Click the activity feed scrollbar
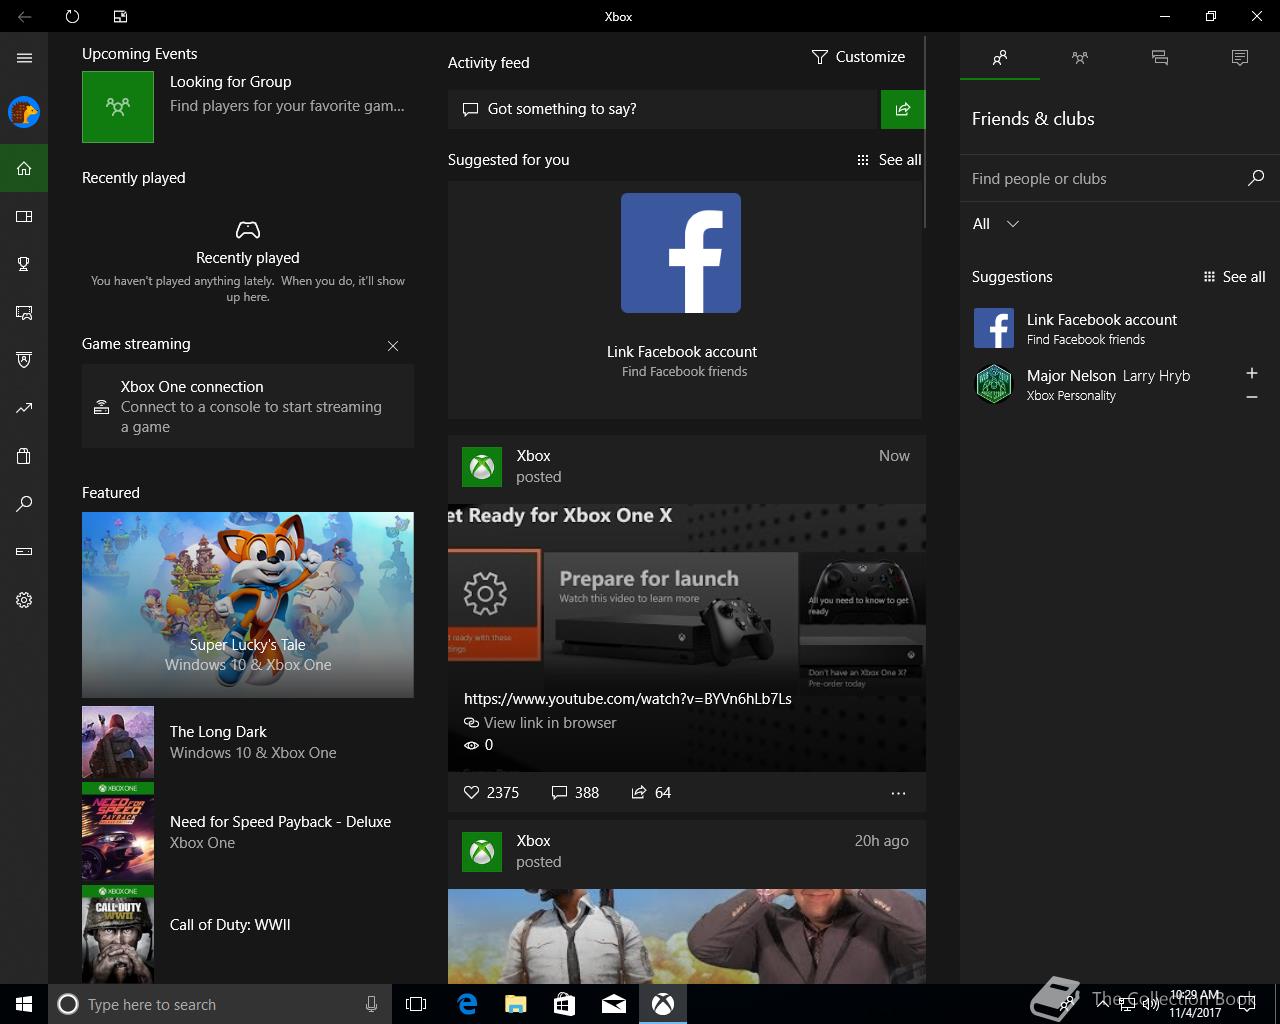 925,133
